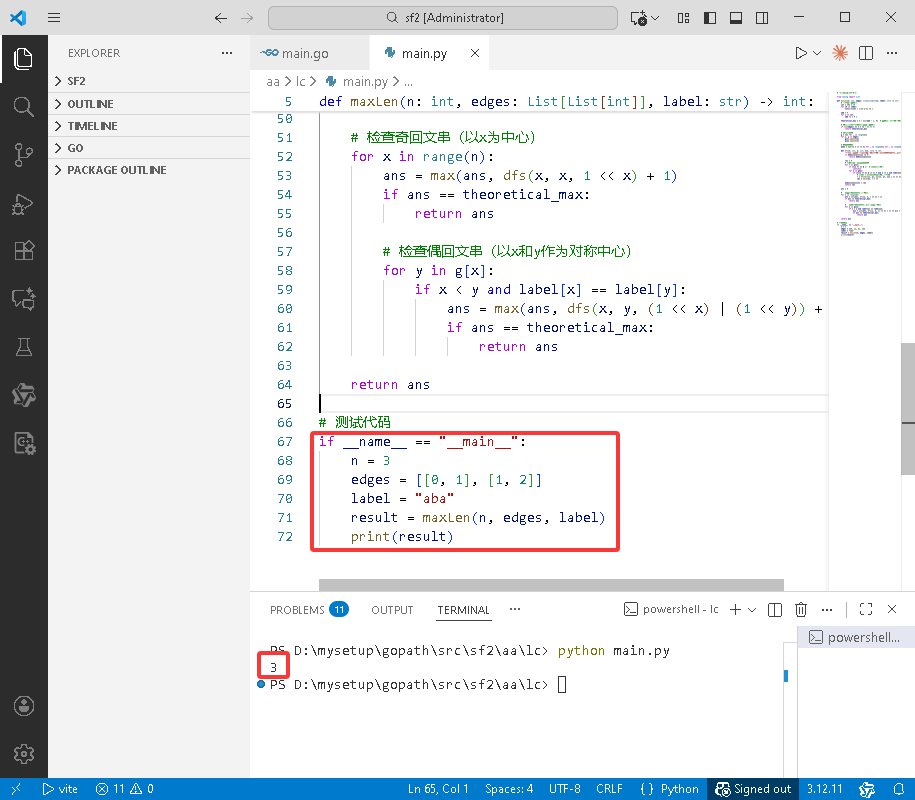Open errors and warnings count in status bar
Image resolution: width=915 pixels, height=800 pixels.
(124, 789)
